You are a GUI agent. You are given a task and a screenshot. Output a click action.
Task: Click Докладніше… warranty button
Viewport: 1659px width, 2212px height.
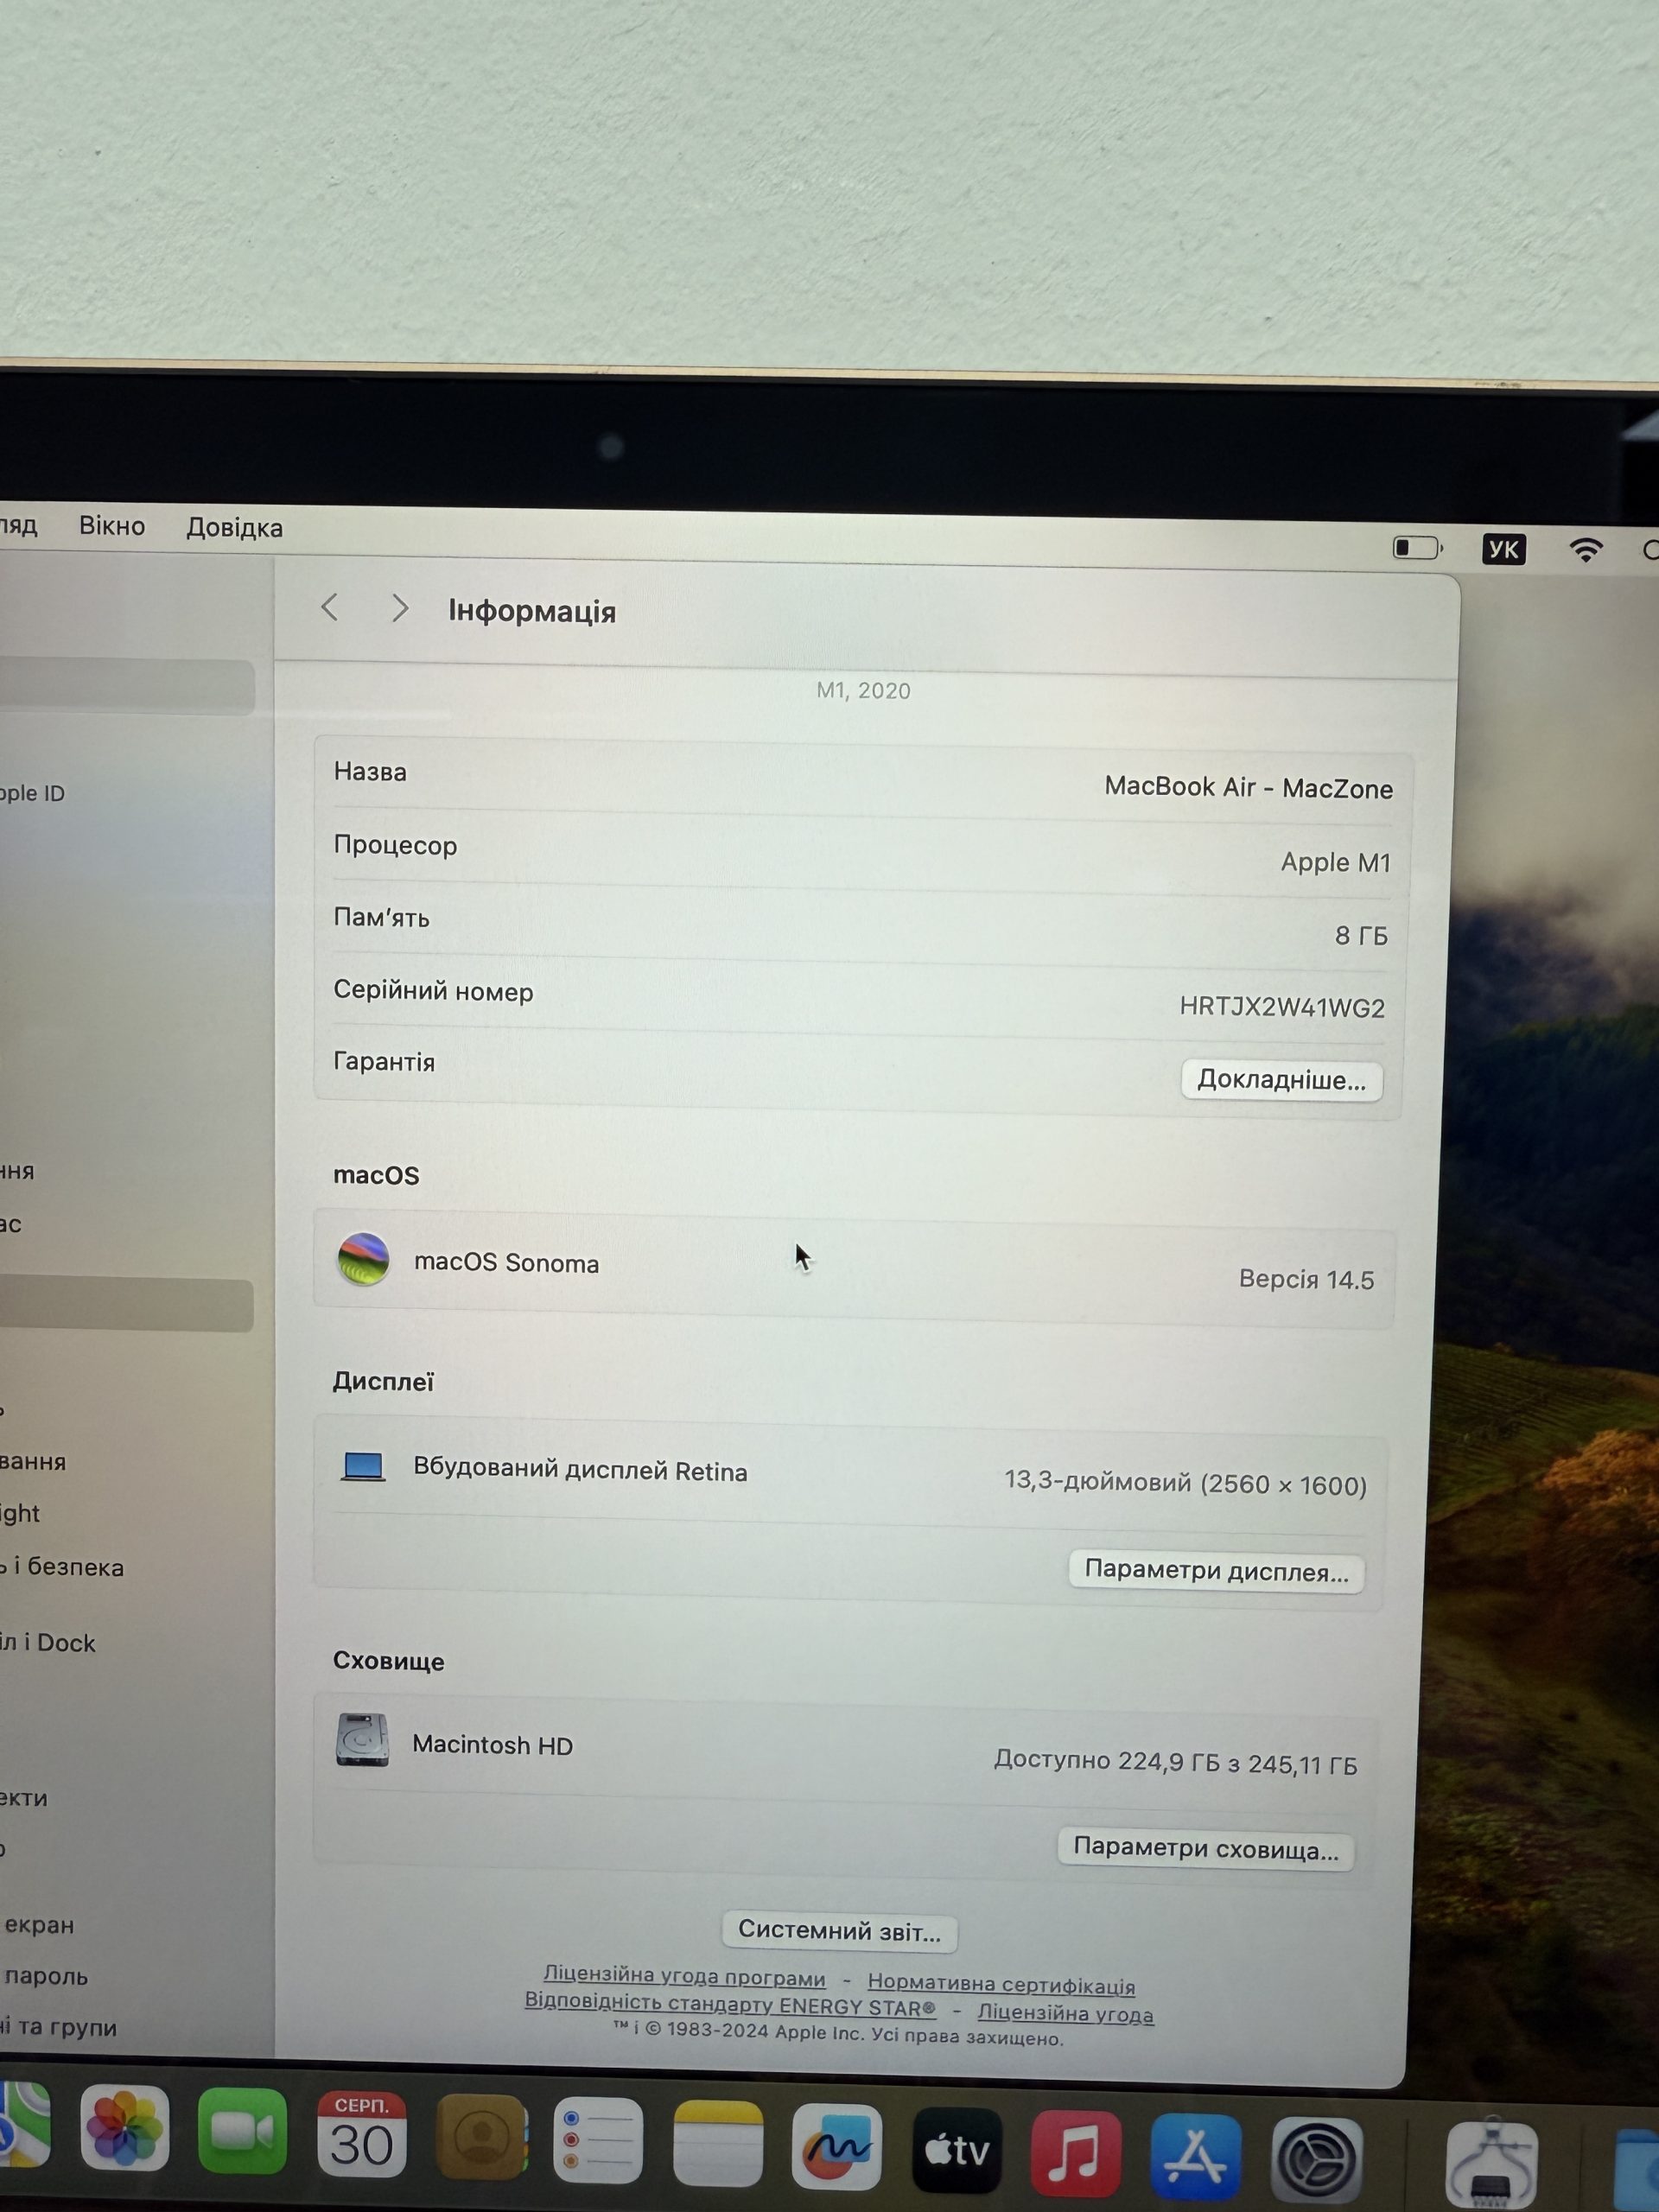[x=1281, y=1080]
